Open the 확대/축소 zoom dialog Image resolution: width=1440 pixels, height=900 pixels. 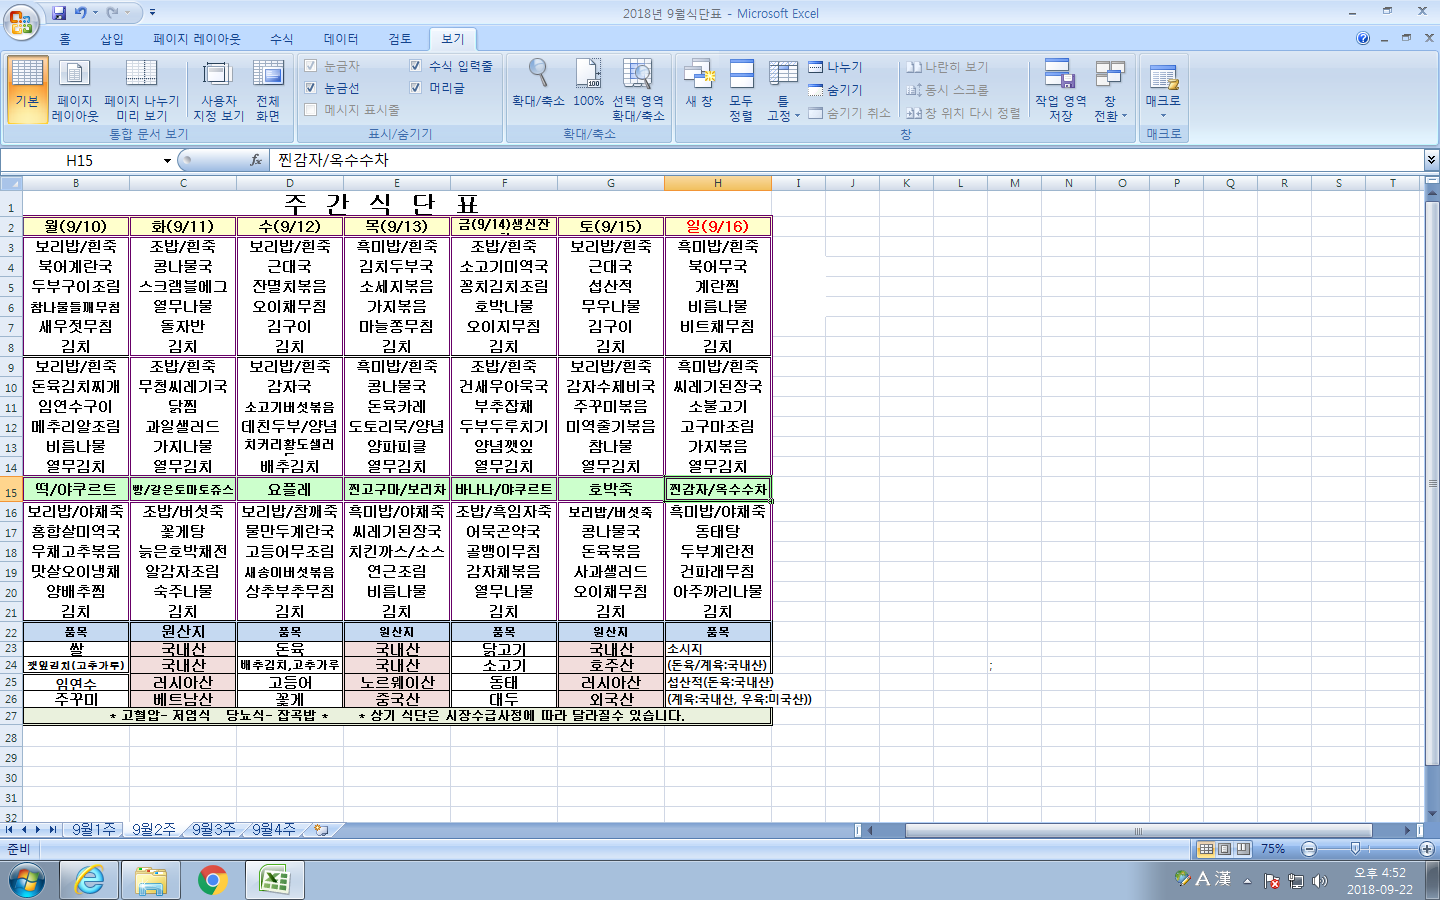click(x=538, y=82)
